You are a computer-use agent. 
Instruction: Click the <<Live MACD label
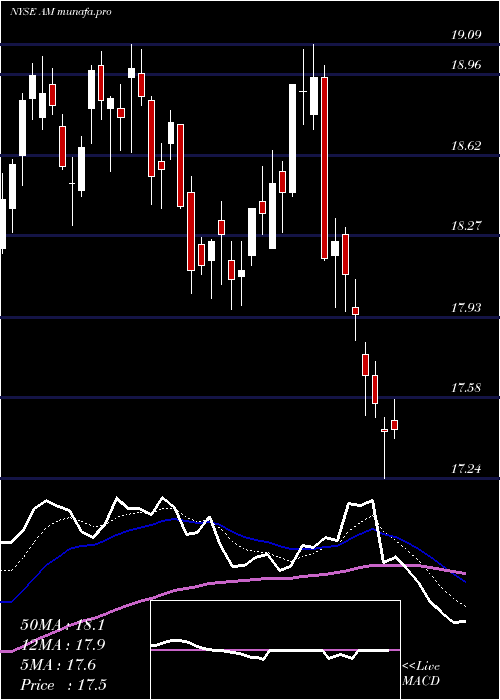(421, 674)
